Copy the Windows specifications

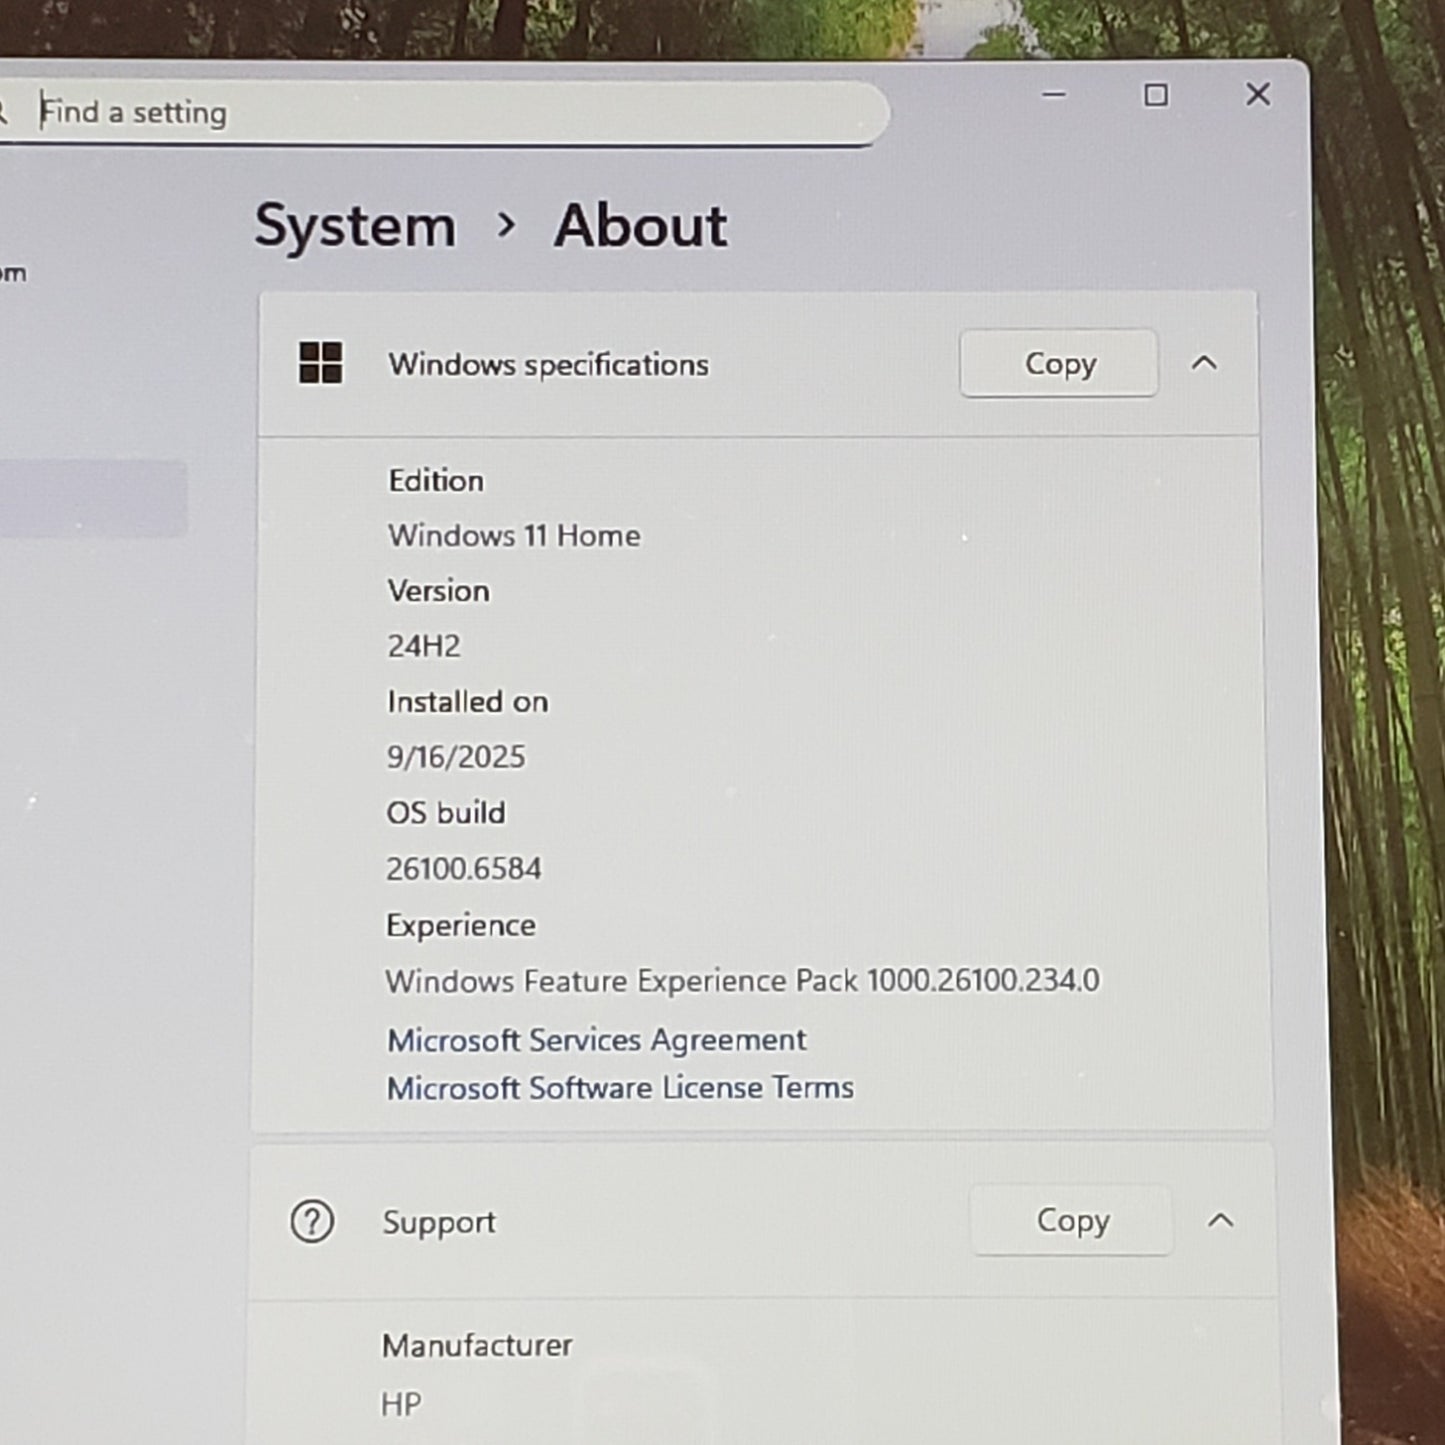pyautogui.click(x=1059, y=364)
